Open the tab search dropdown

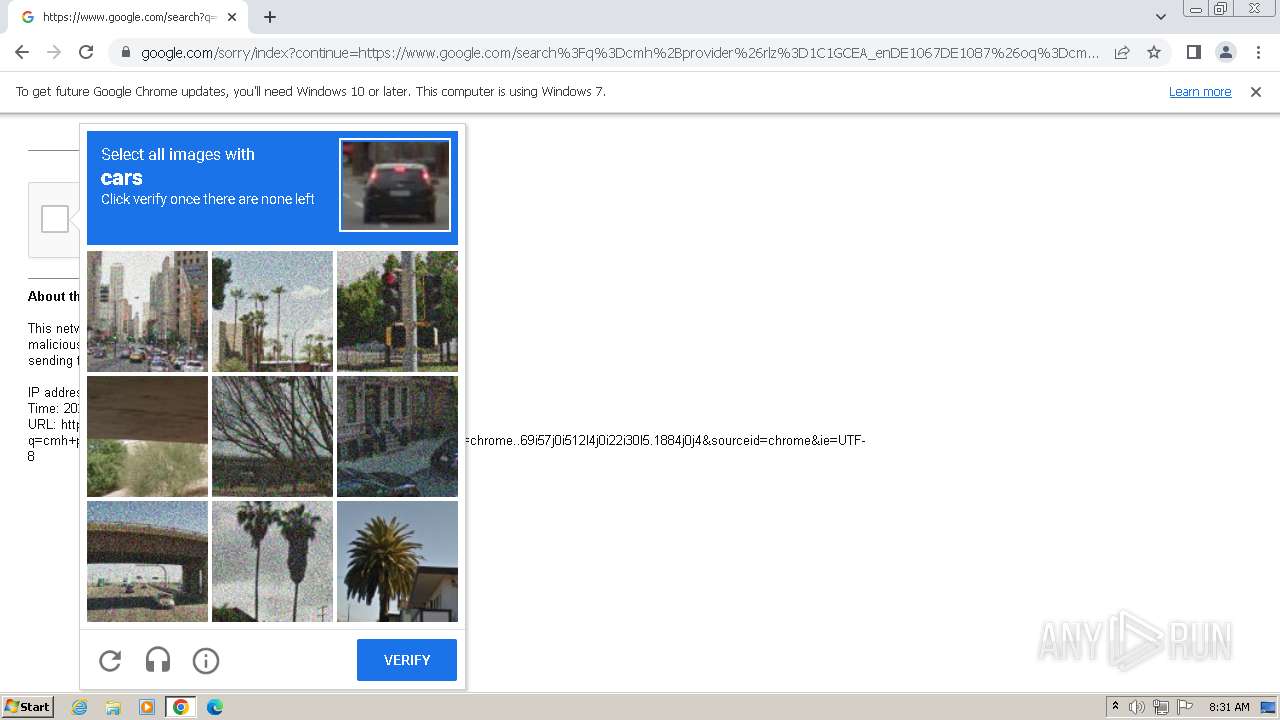coord(1160,17)
